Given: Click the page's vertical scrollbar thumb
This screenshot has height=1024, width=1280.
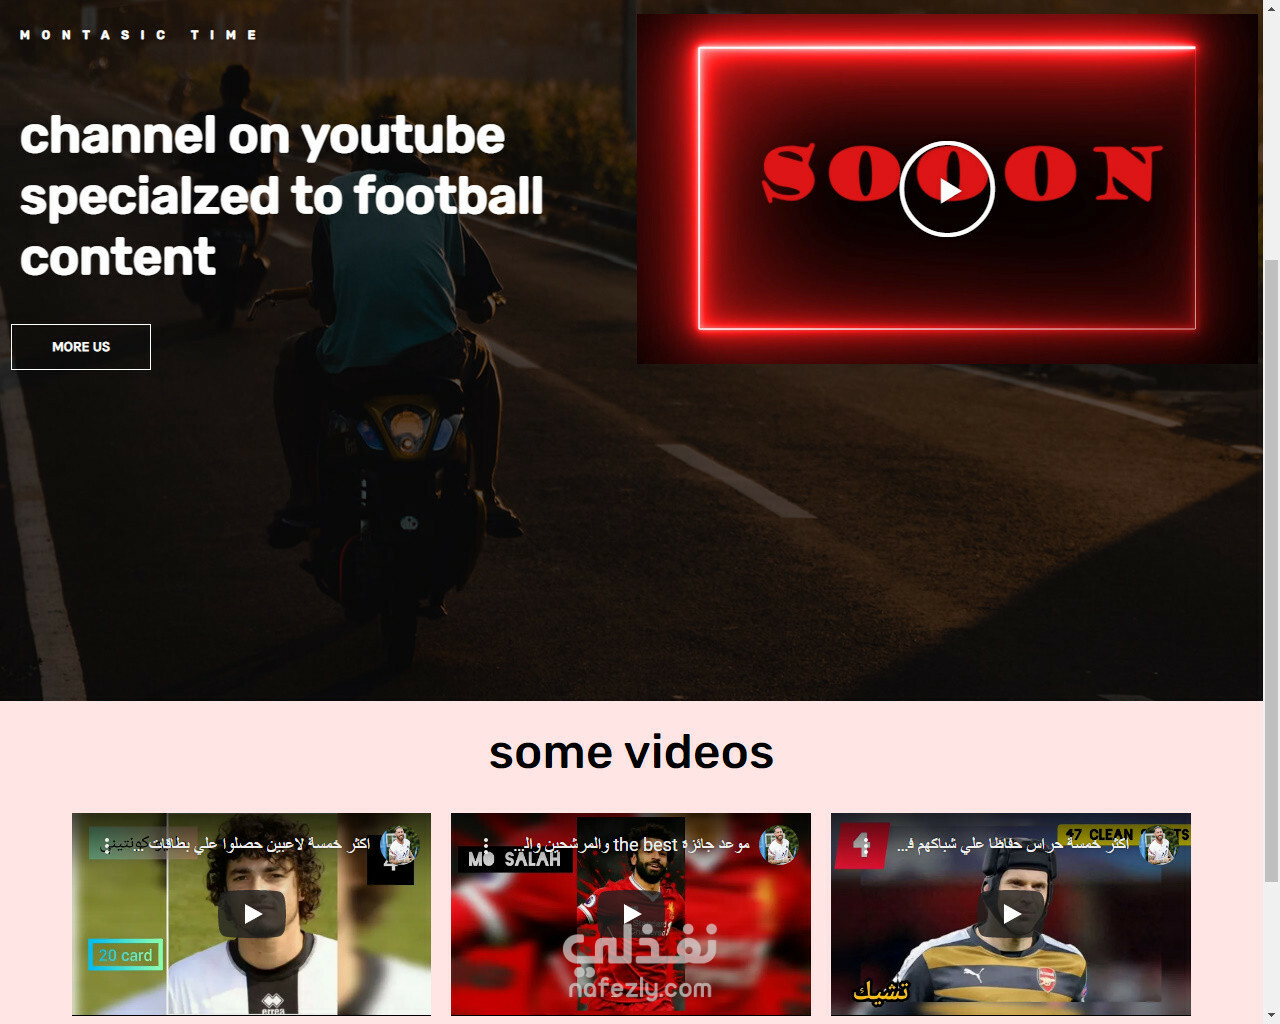Looking at the screenshot, I should point(1271,570).
